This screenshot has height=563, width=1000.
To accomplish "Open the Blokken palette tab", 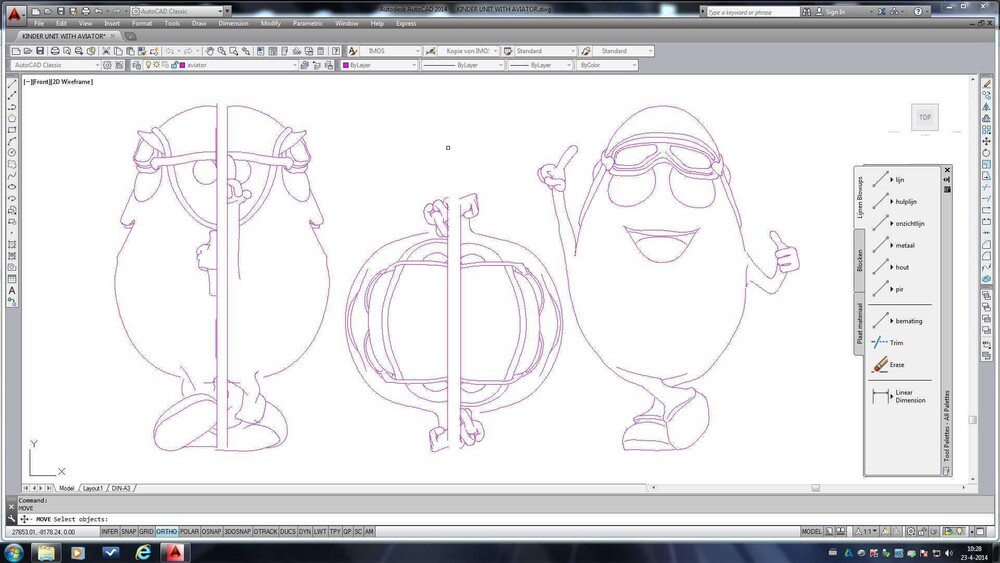I will (859, 260).
